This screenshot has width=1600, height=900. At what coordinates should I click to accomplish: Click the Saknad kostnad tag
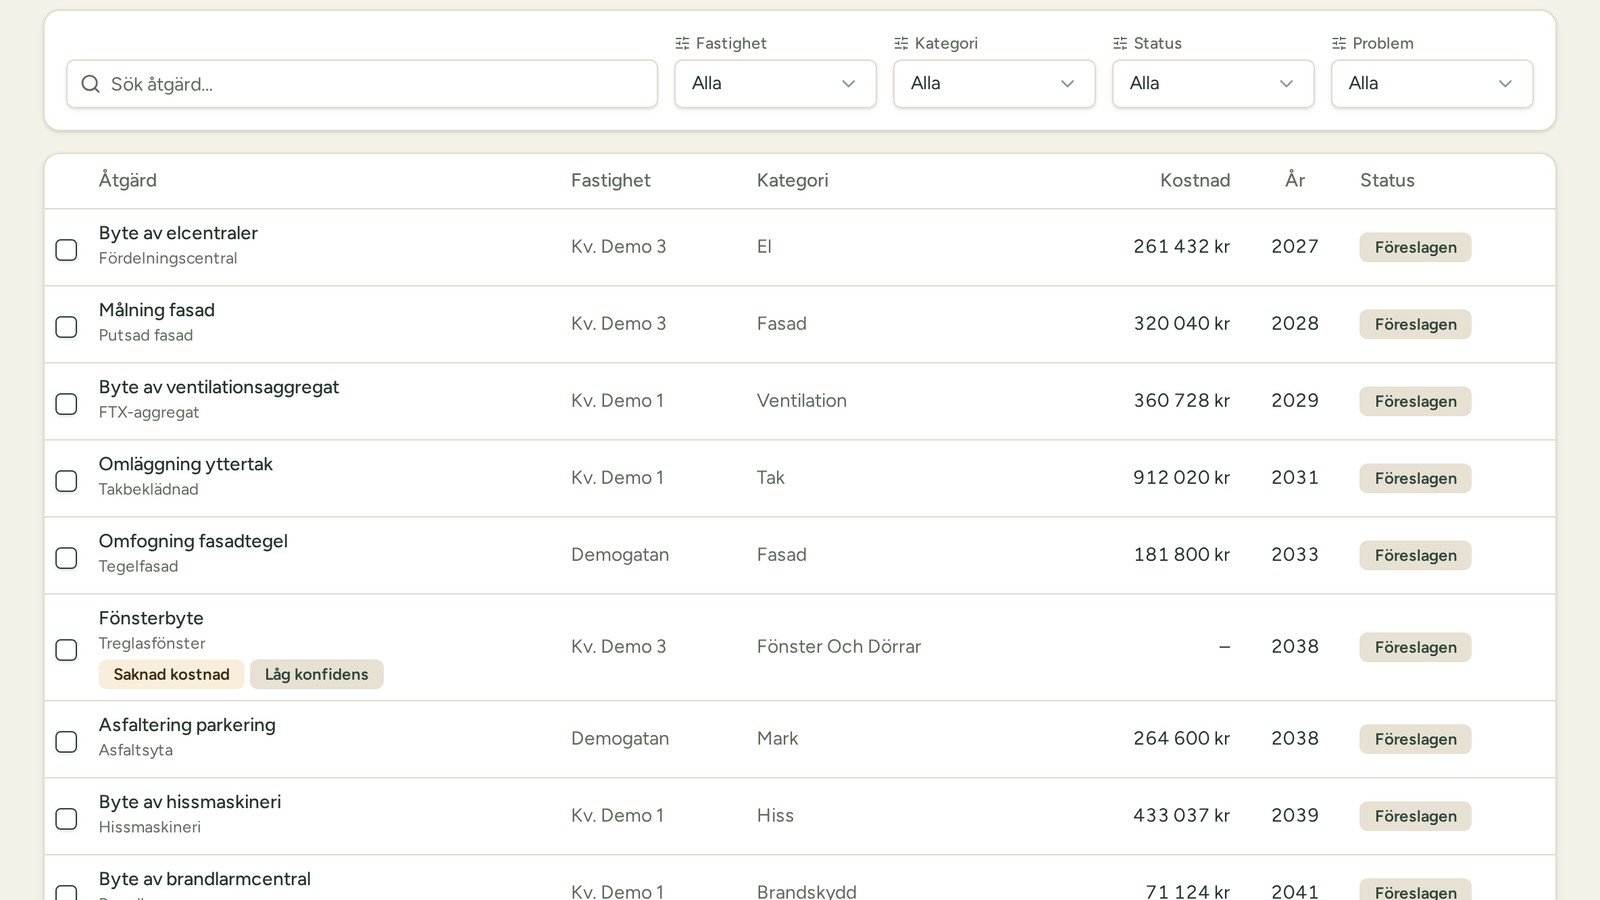click(171, 674)
